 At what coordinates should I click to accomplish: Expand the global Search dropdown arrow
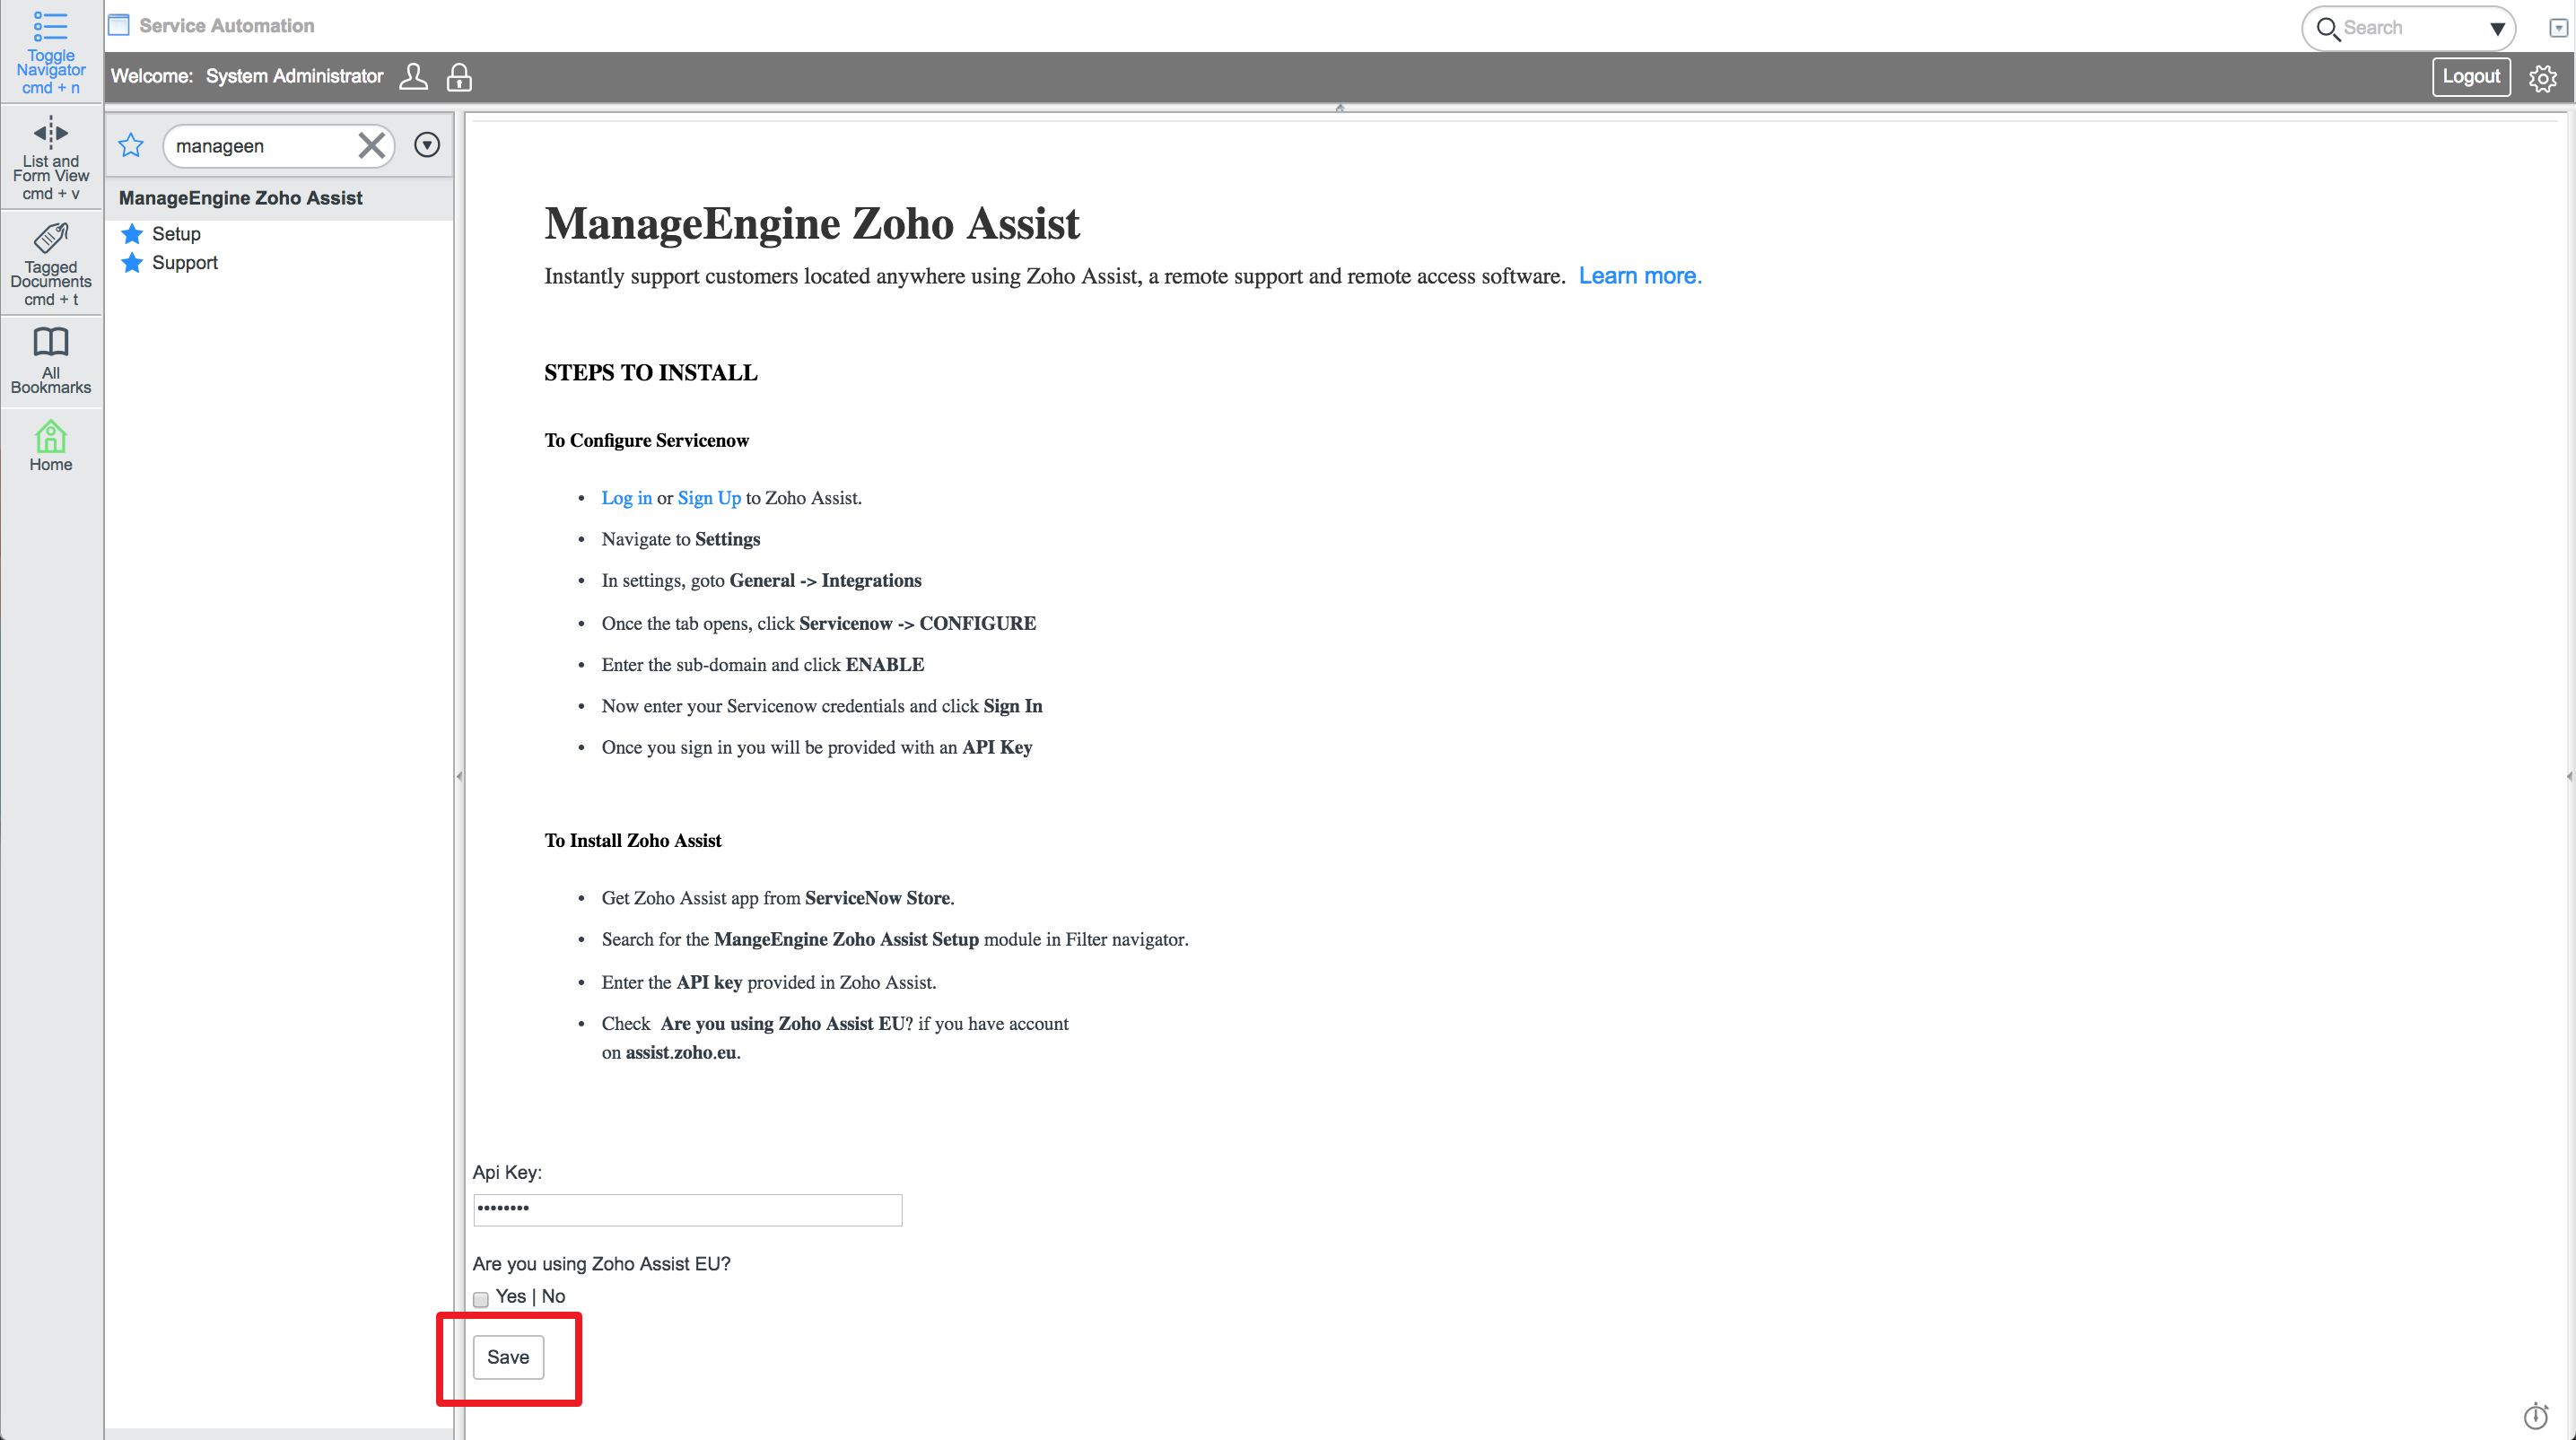coord(2496,29)
